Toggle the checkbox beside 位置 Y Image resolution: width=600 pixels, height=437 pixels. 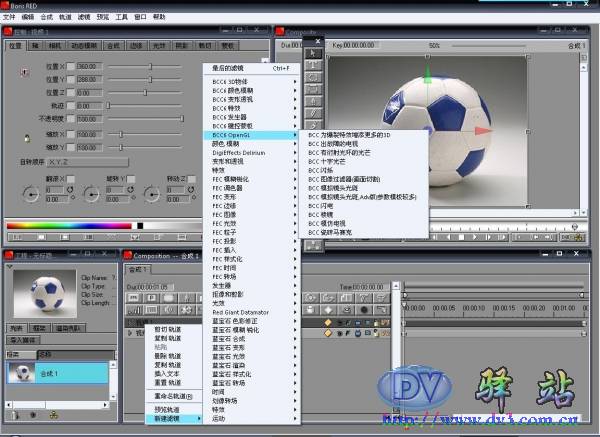tap(71, 80)
